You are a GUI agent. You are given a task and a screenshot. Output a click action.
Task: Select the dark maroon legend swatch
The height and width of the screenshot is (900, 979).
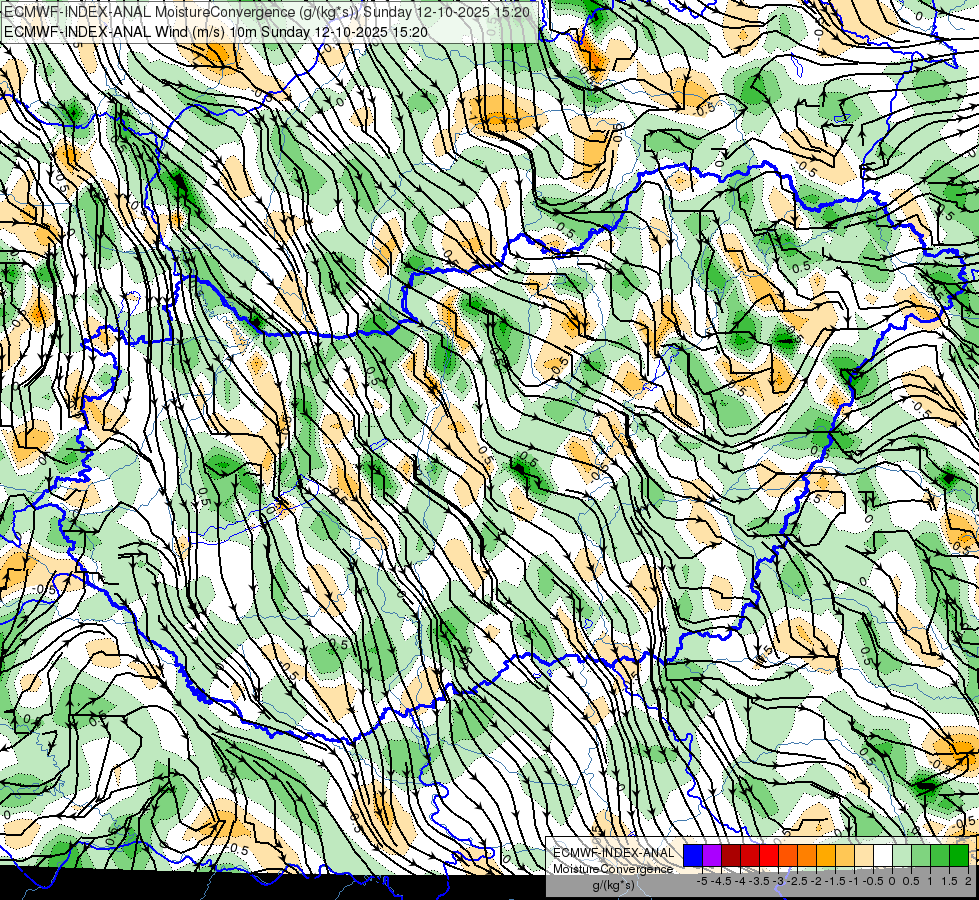731,856
